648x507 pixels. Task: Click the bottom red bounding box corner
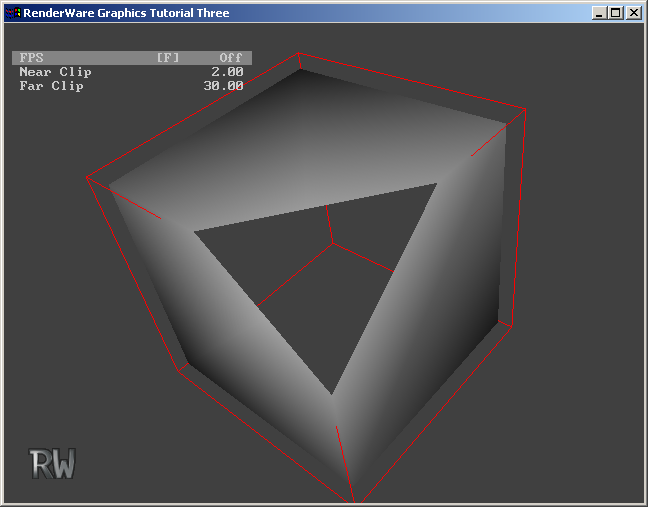pyautogui.click(x=353, y=498)
